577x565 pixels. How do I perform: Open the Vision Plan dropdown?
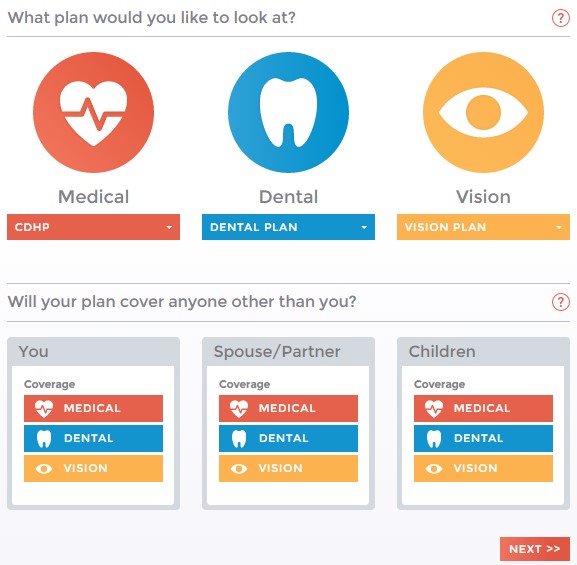(x=483, y=227)
